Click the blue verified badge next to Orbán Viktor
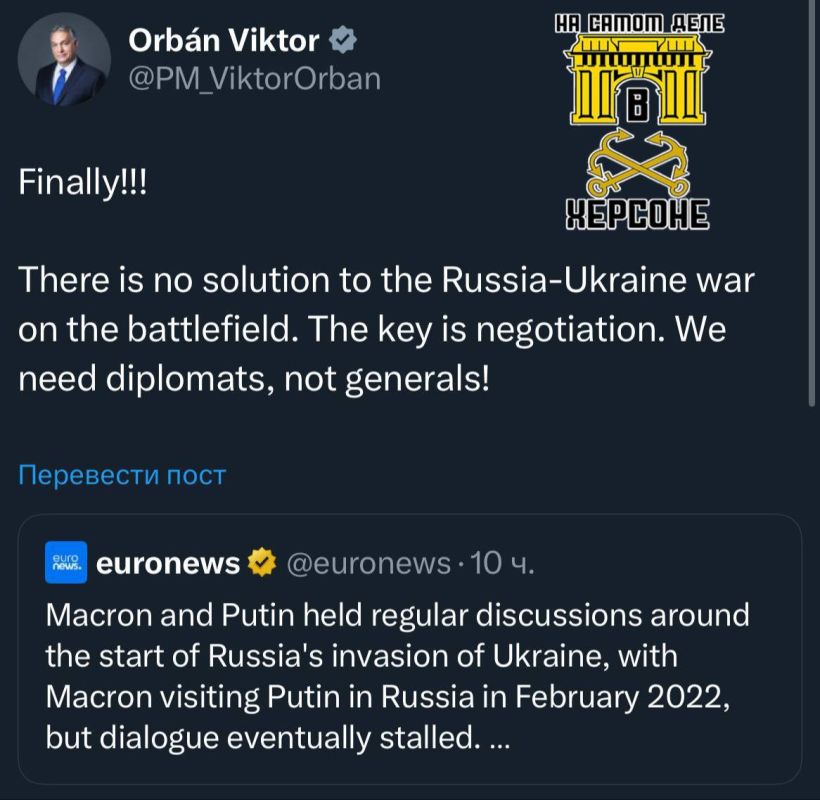The height and width of the screenshot is (800, 820). pyautogui.click(x=342, y=42)
